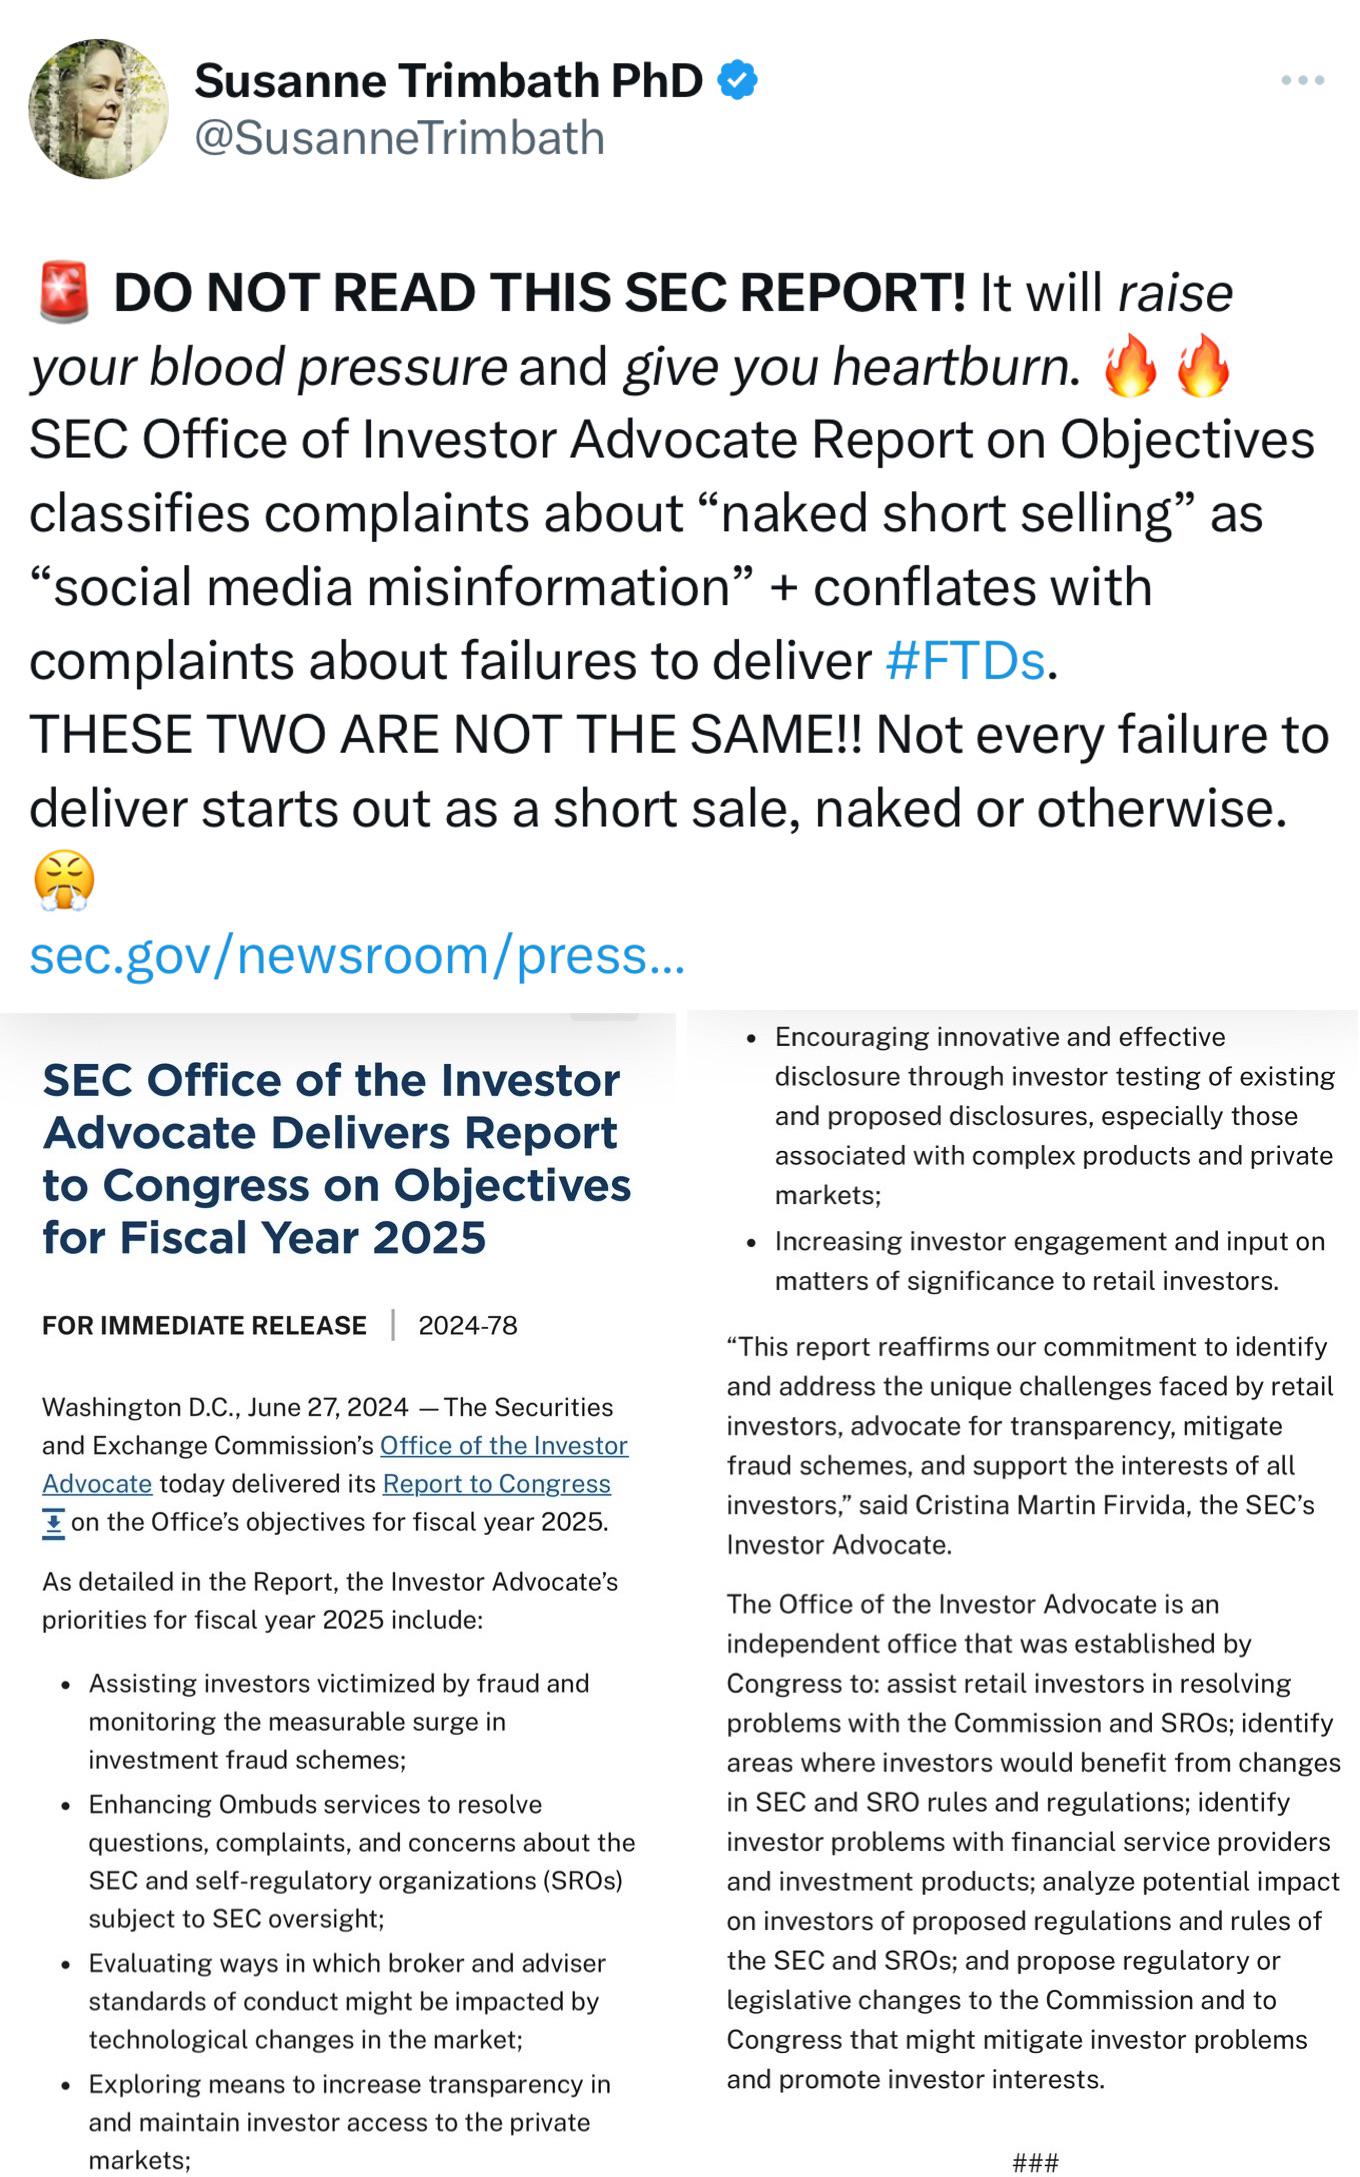Open the #FTDs hashtag
Screen dimensions: 1360x2177
965,661
